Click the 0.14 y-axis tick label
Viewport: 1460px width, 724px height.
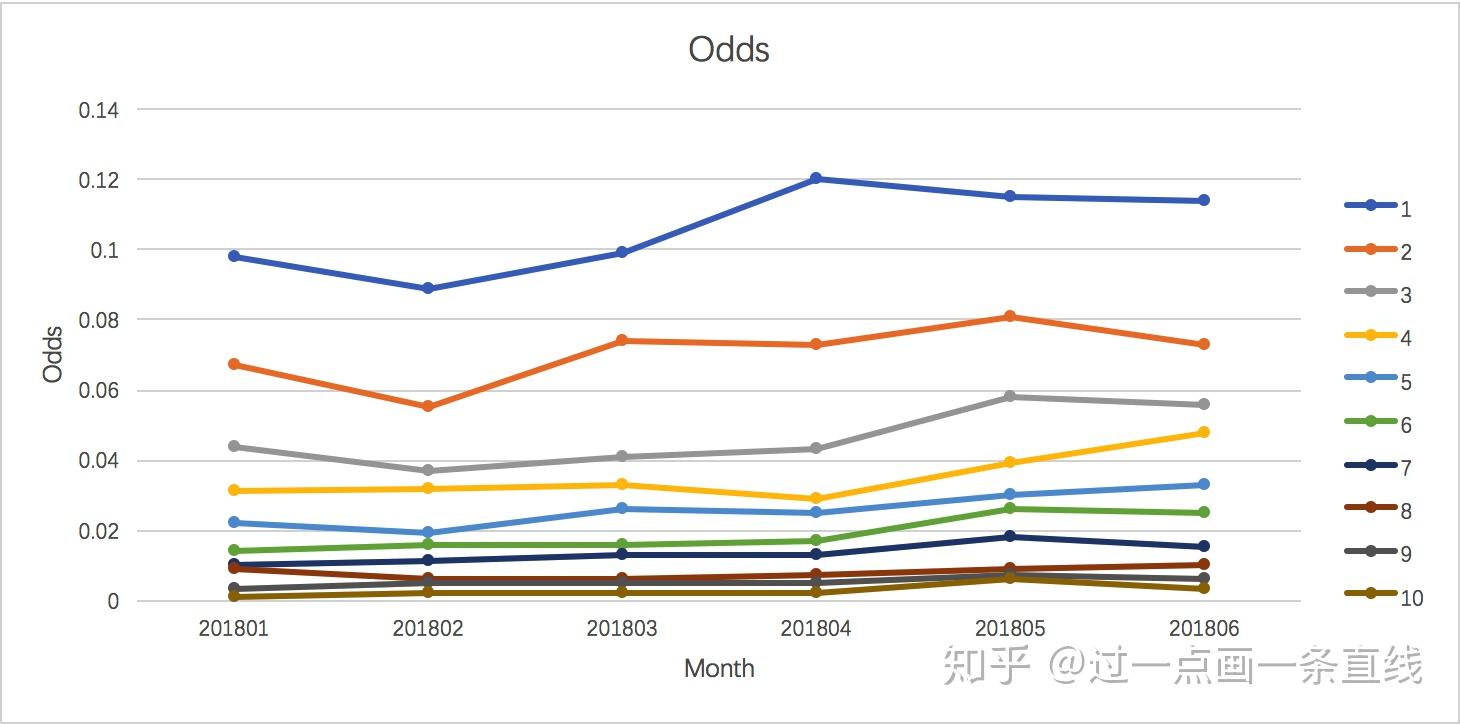(x=99, y=110)
